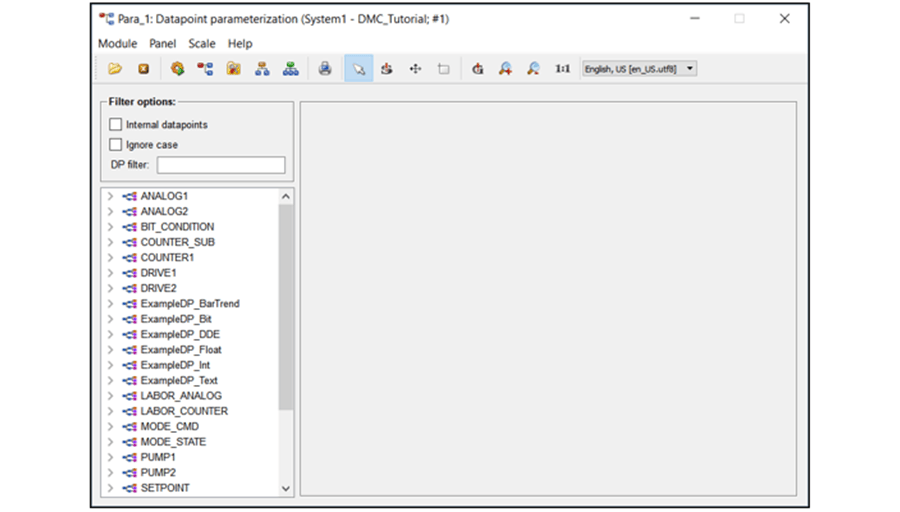The height and width of the screenshot is (512, 900).
Task: Click the toolbar icon left of zoom in
Action: [x=478, y=69]
